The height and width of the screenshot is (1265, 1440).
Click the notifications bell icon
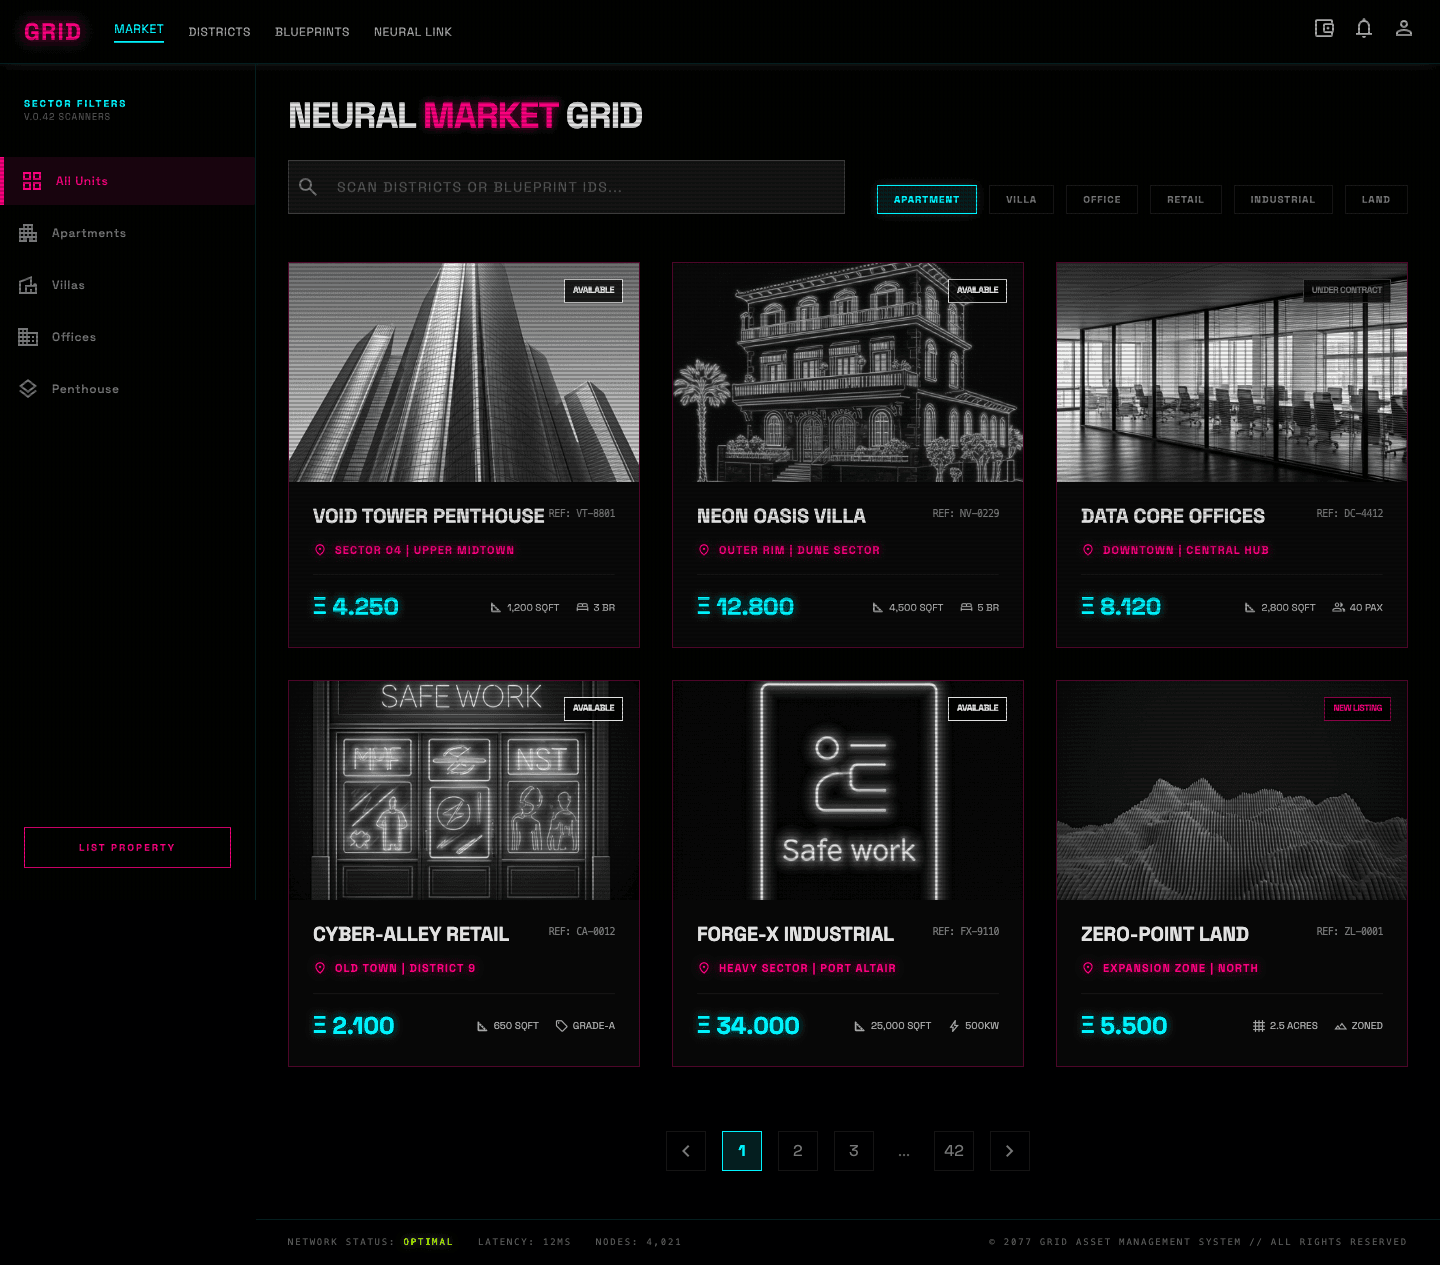click(x=1364, y=28)
